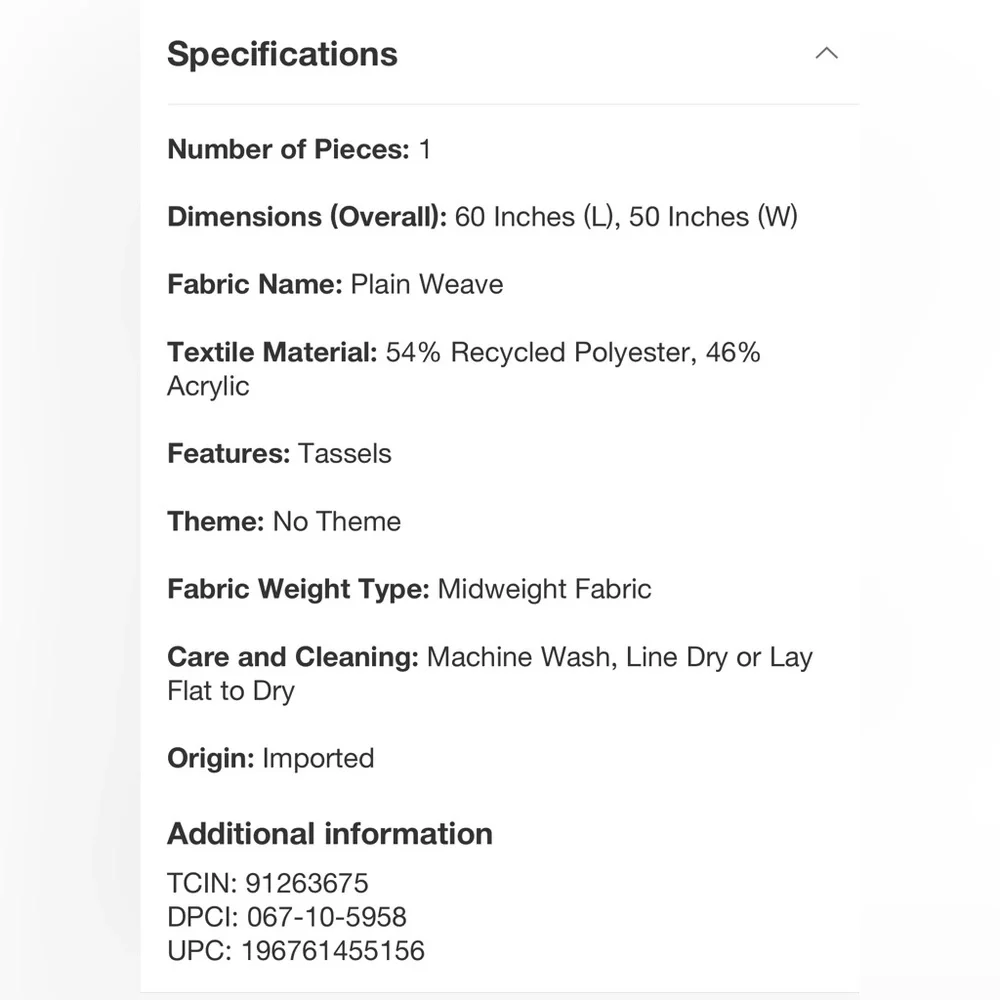1000x1000 pixels.
Task: Select the Plain Weave value text
Action: point(427,285)
